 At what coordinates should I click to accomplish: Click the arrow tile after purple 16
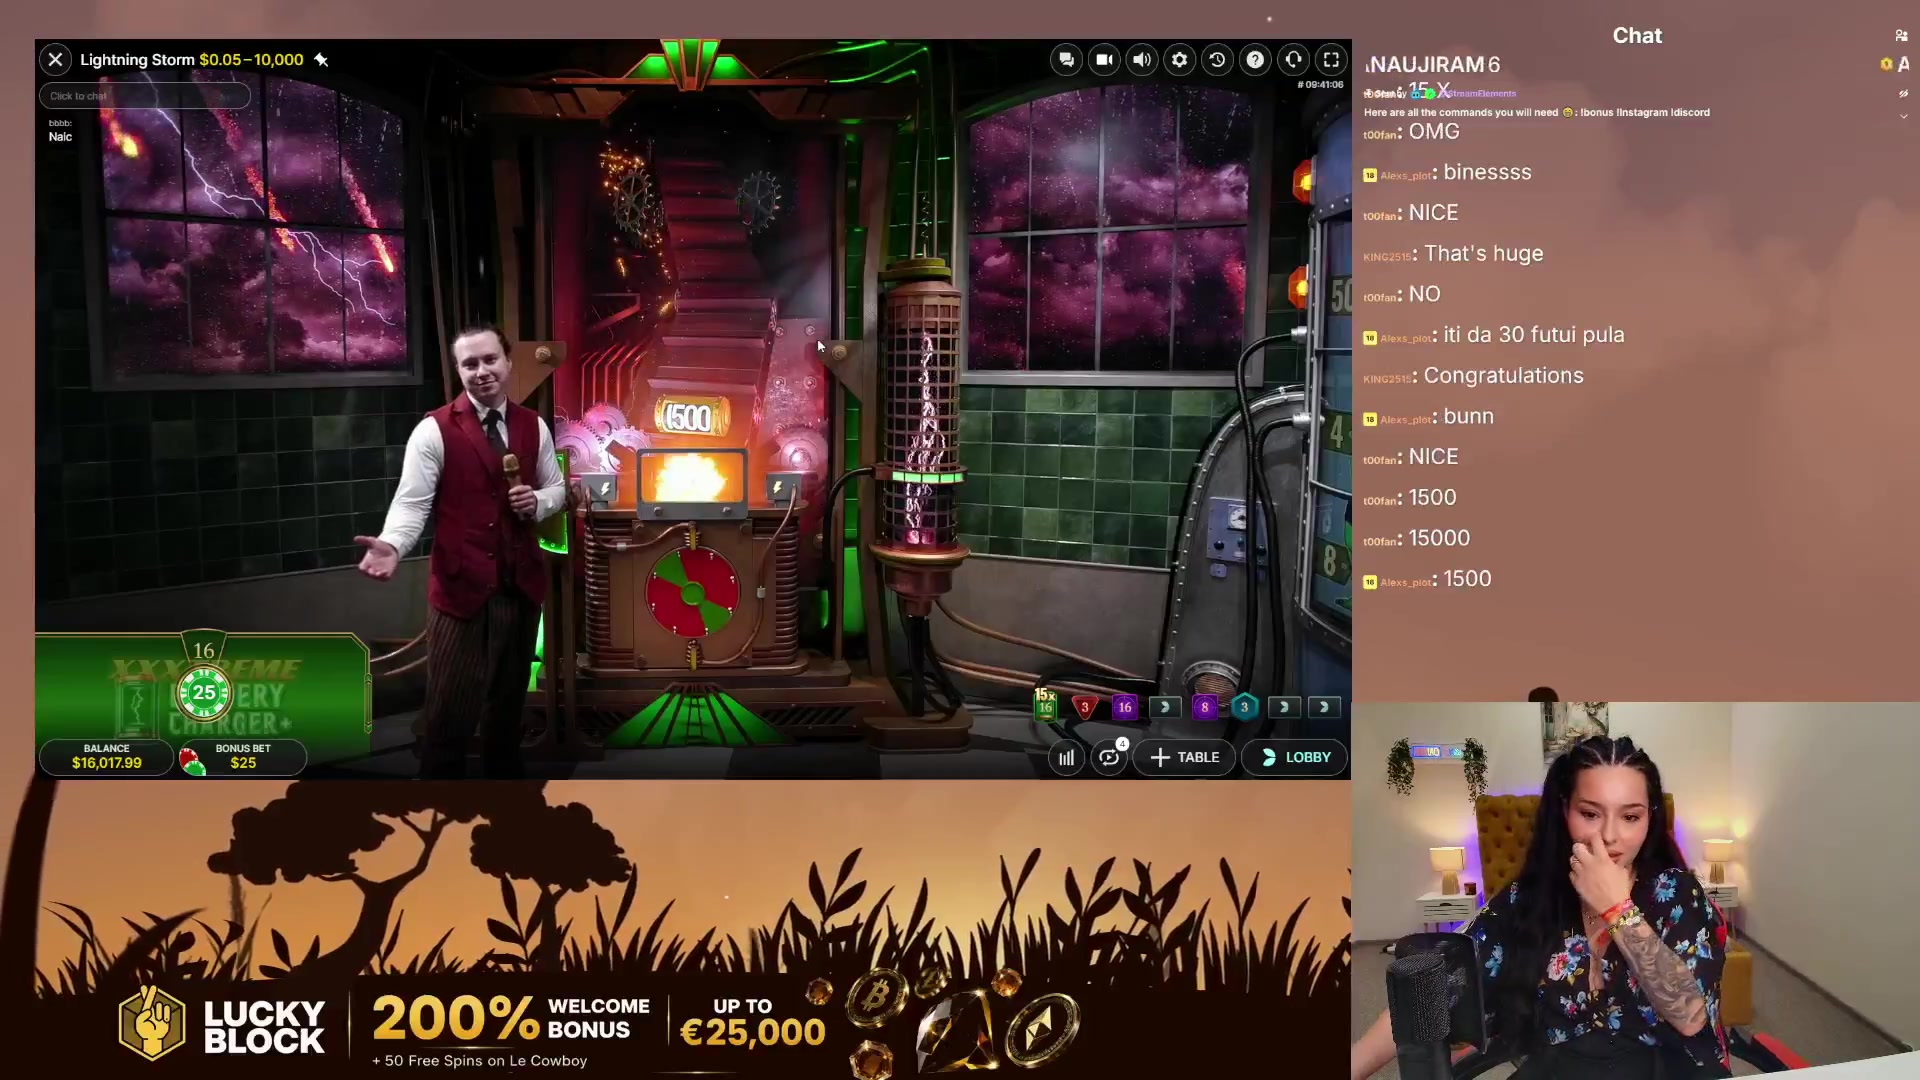(1165, 707)
